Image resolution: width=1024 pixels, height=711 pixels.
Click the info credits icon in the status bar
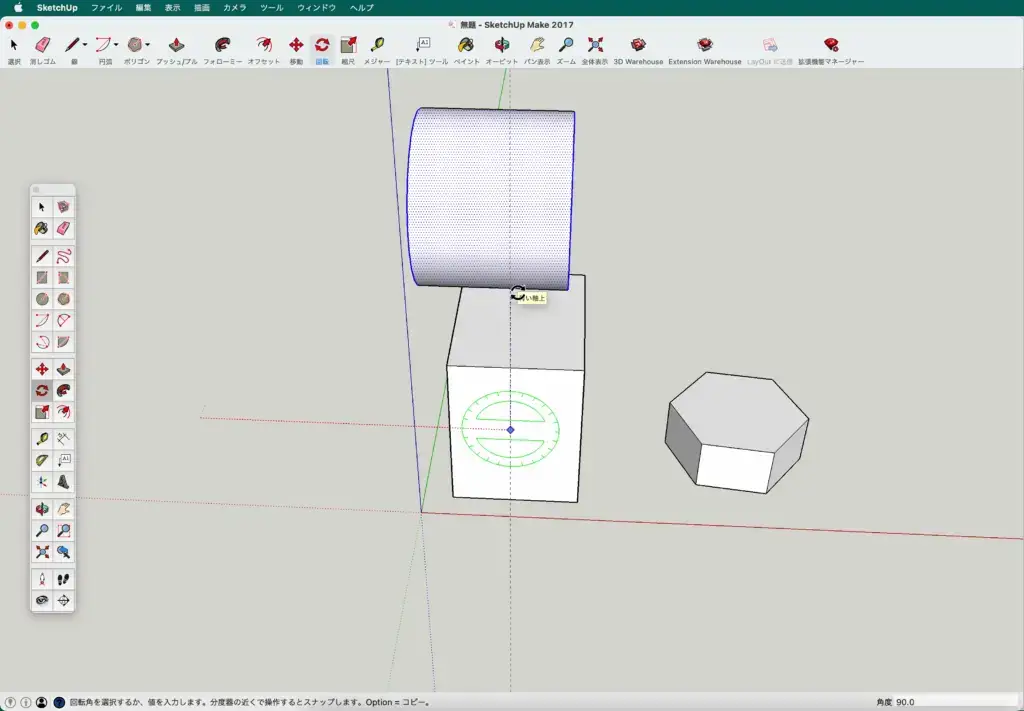pos(26,703)
